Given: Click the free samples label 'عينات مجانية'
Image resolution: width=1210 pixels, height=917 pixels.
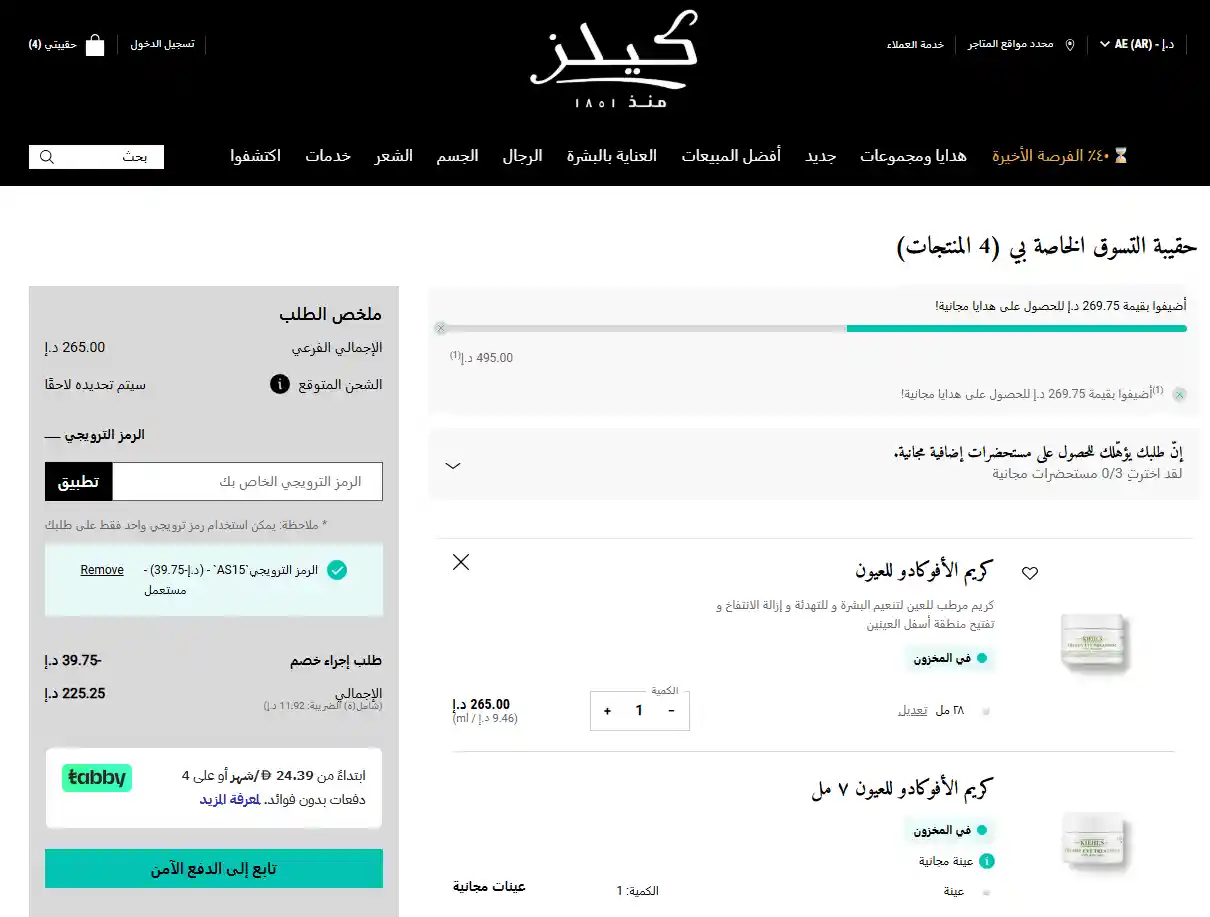Looking at the screenshot, I should point(489,887).
